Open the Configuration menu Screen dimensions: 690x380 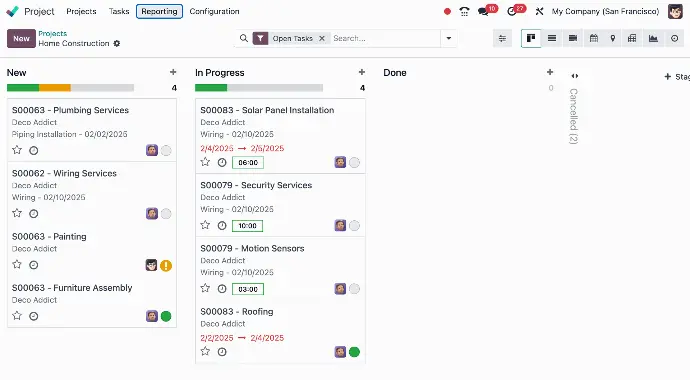coord(214,11)
